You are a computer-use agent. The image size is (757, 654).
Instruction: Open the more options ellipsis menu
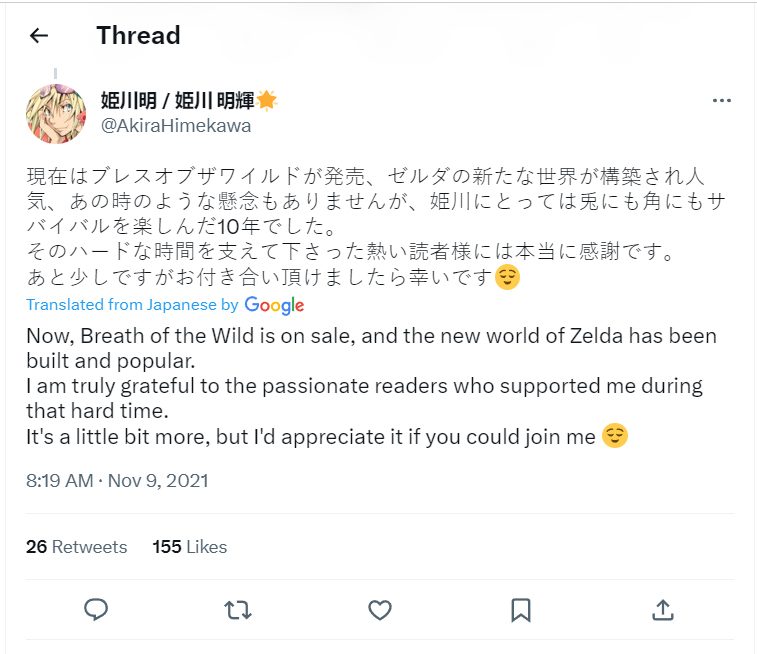coord(721,101)
